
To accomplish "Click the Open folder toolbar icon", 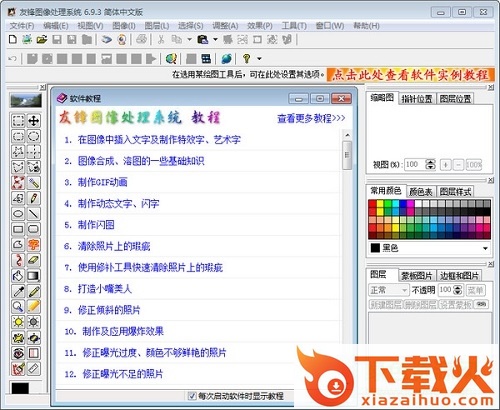I will click(x=42, y=40).
